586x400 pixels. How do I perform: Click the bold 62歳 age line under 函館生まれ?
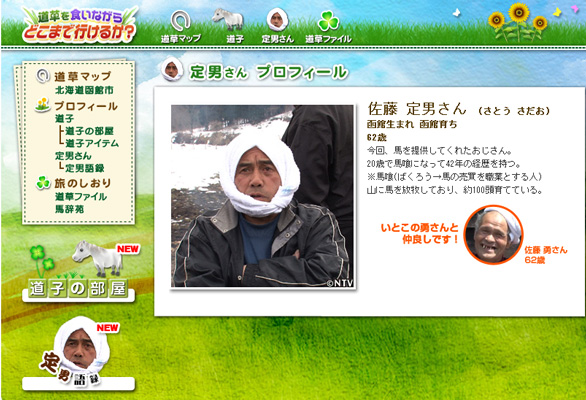point(377,138)
